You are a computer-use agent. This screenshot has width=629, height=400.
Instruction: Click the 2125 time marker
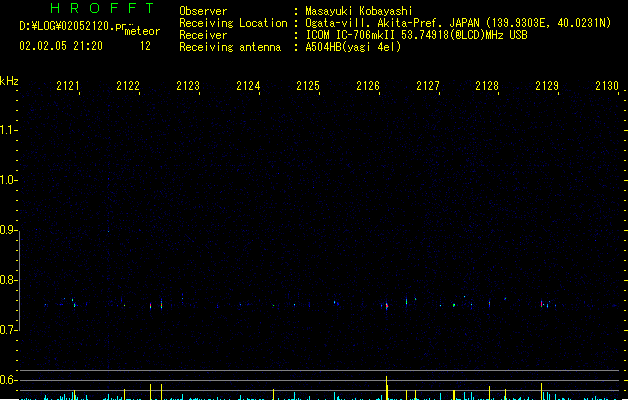(308, 86)
